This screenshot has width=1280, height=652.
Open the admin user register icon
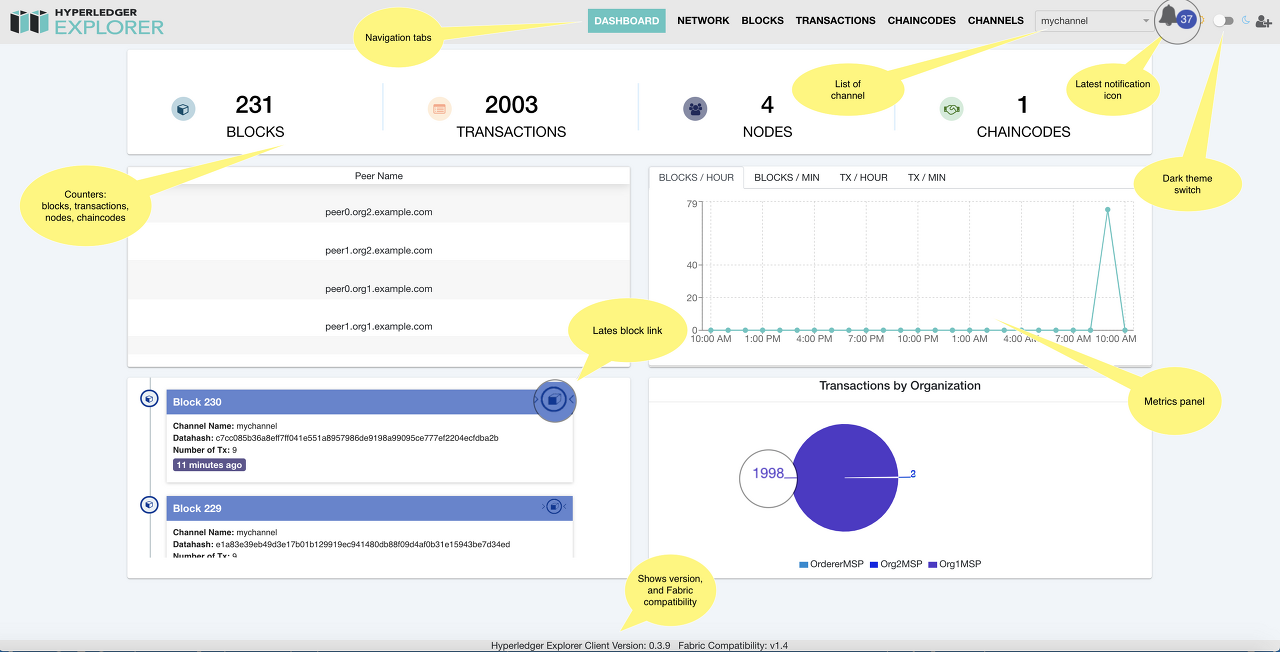pos(1263,20)
